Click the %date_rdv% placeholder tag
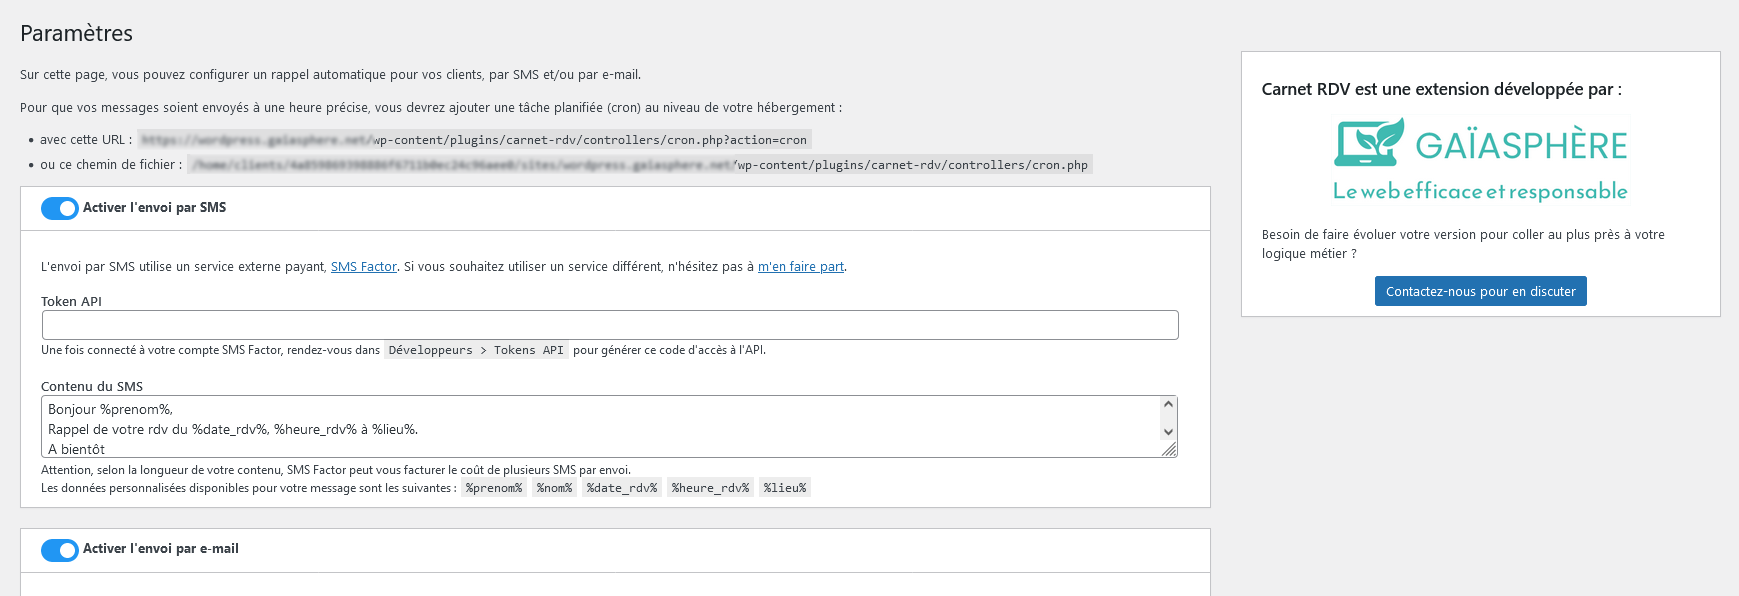Viewport: 1739px width, 596px height. [622, 488]
